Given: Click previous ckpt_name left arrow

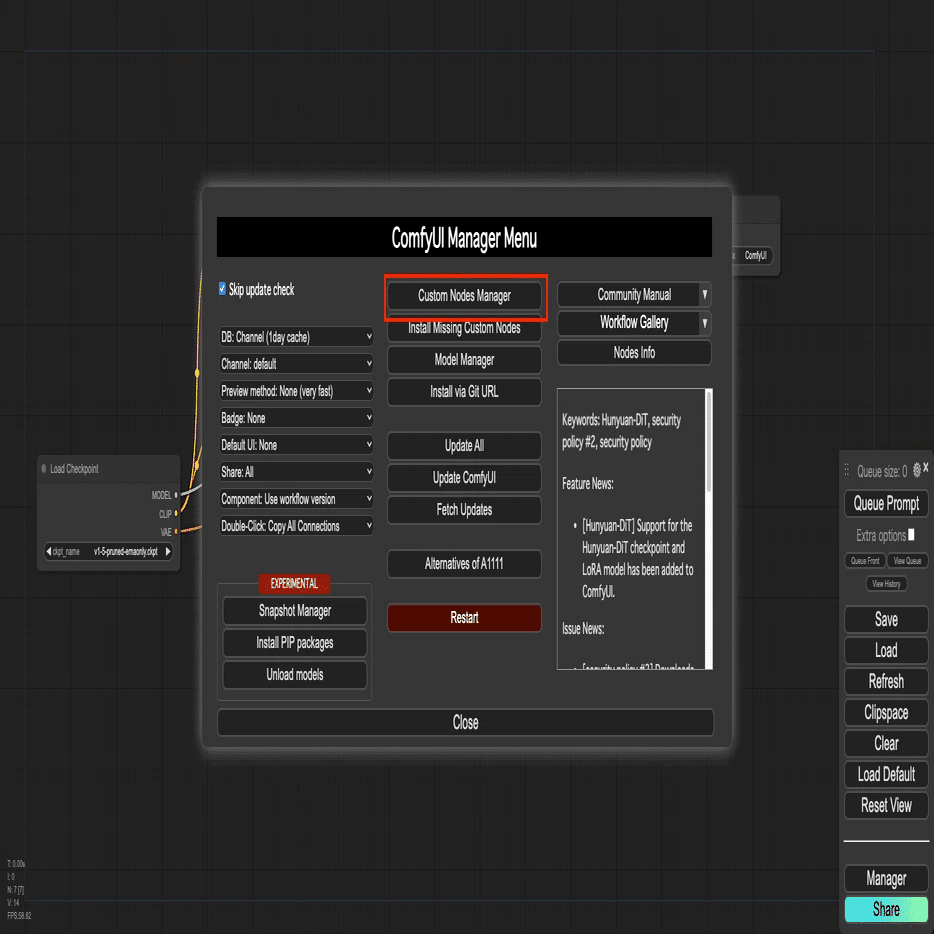Looking at the screenshot, I should pyautogui.click(x=48, y=552).
